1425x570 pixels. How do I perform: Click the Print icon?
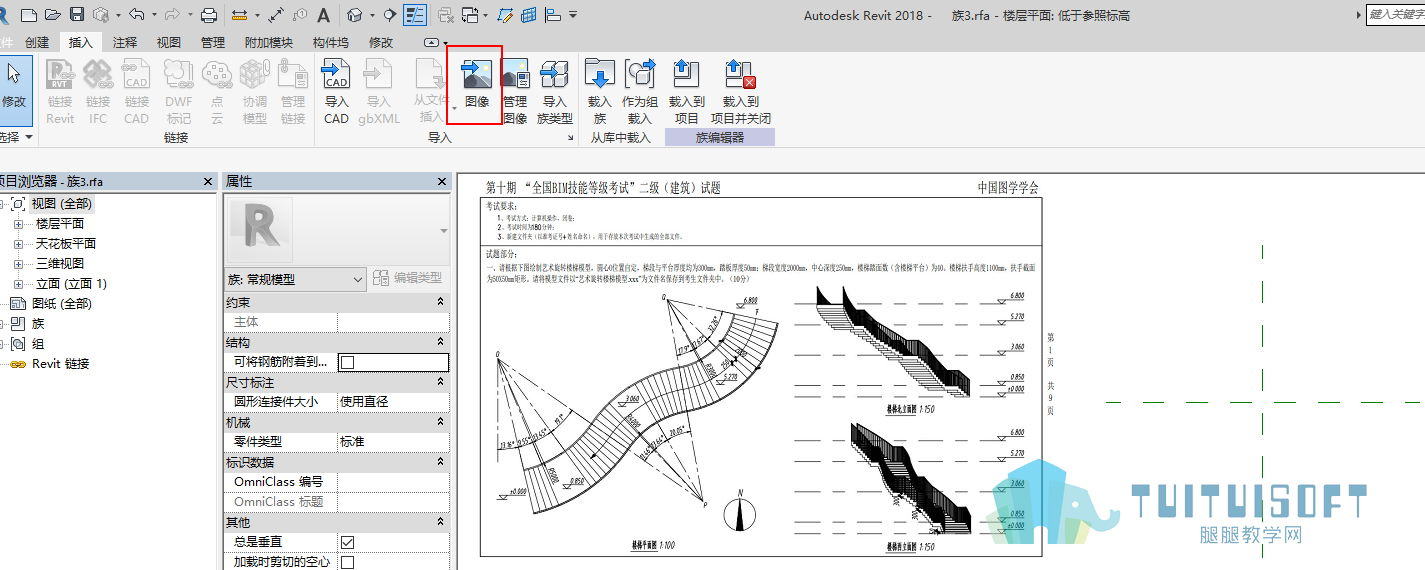coord(209,15)
